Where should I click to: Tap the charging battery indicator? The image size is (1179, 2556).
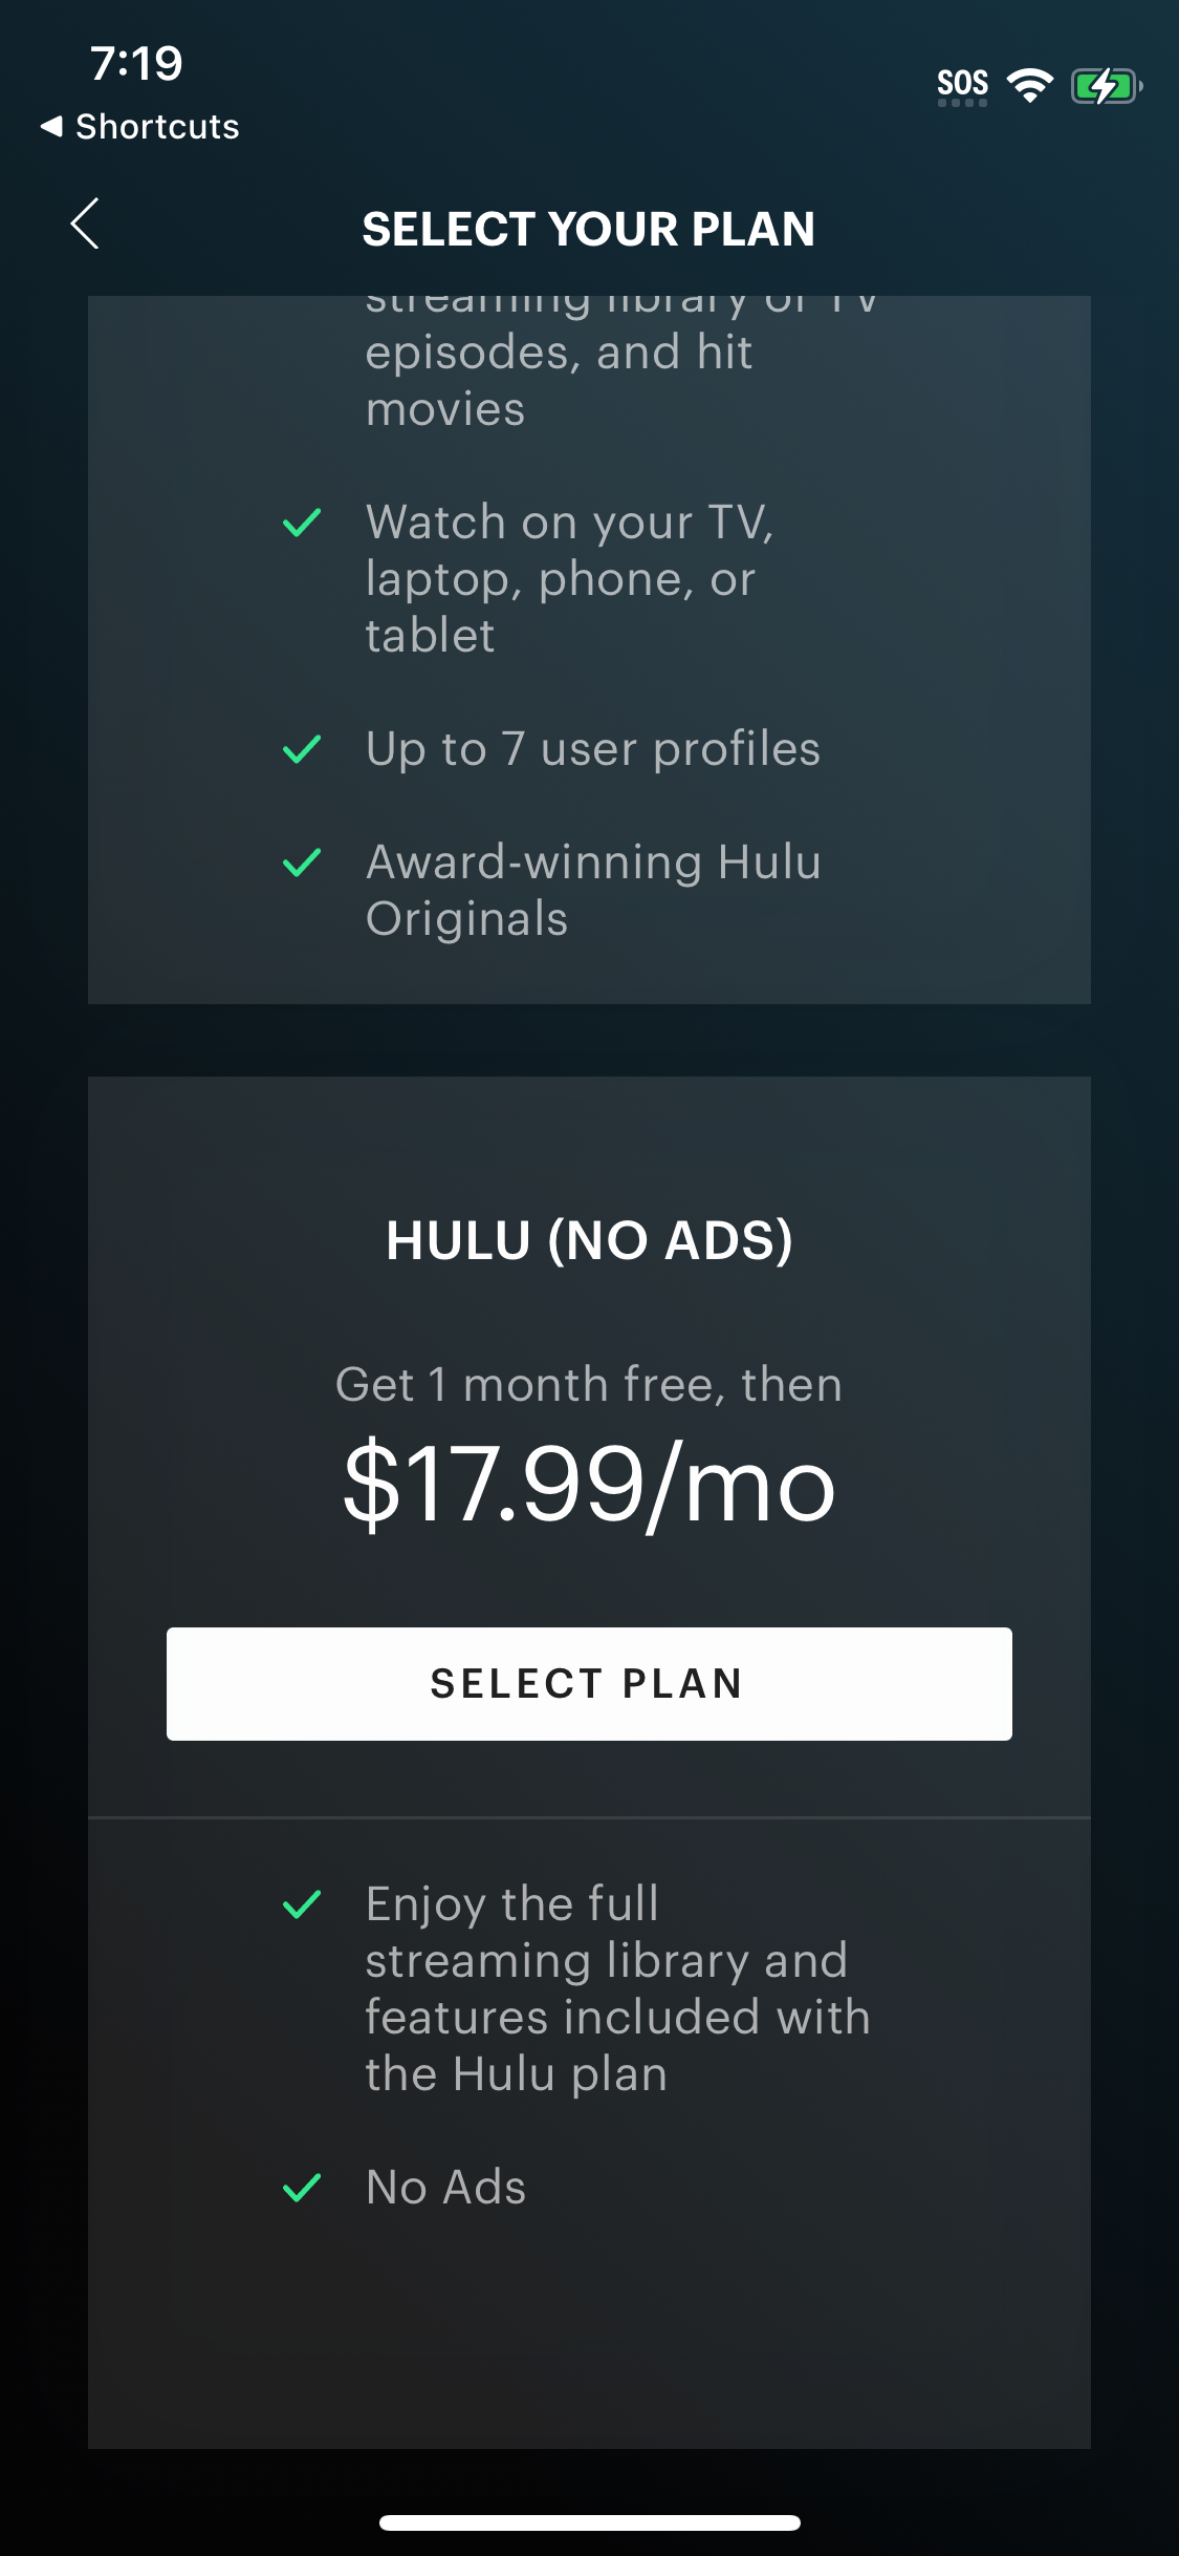click(x=1104, y=86)
